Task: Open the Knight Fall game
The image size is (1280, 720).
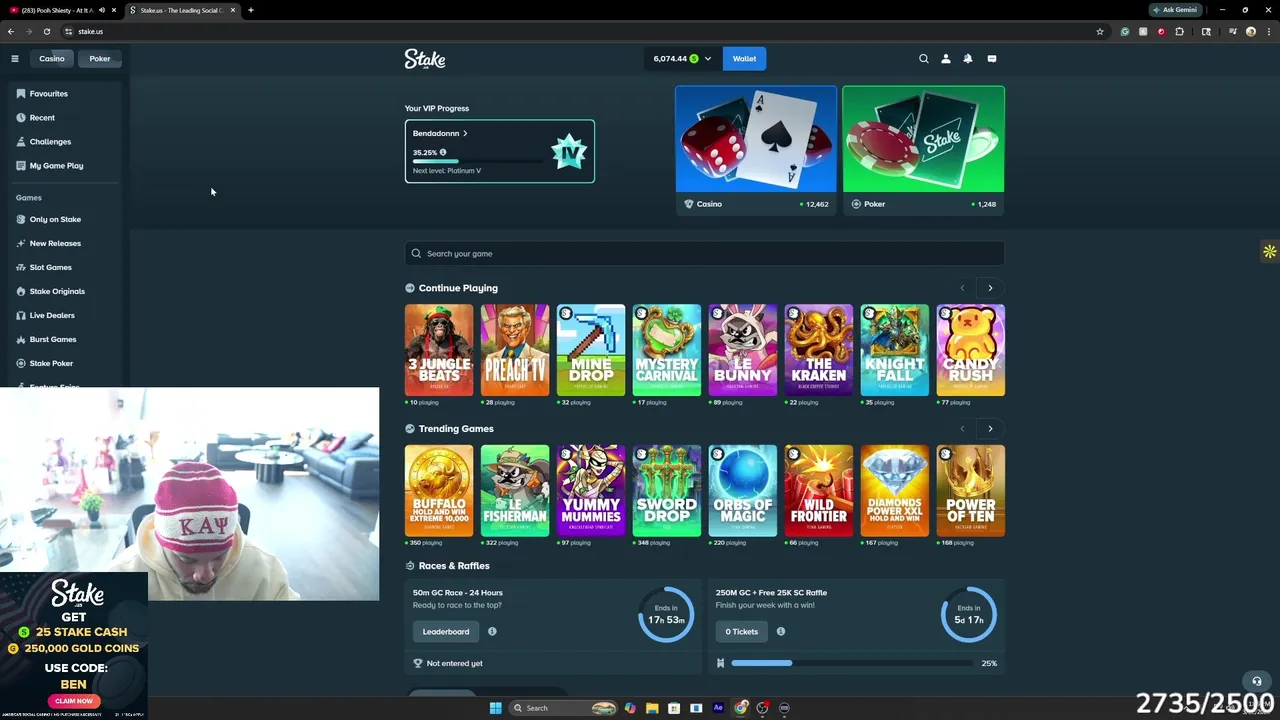Action: [895, 350]
